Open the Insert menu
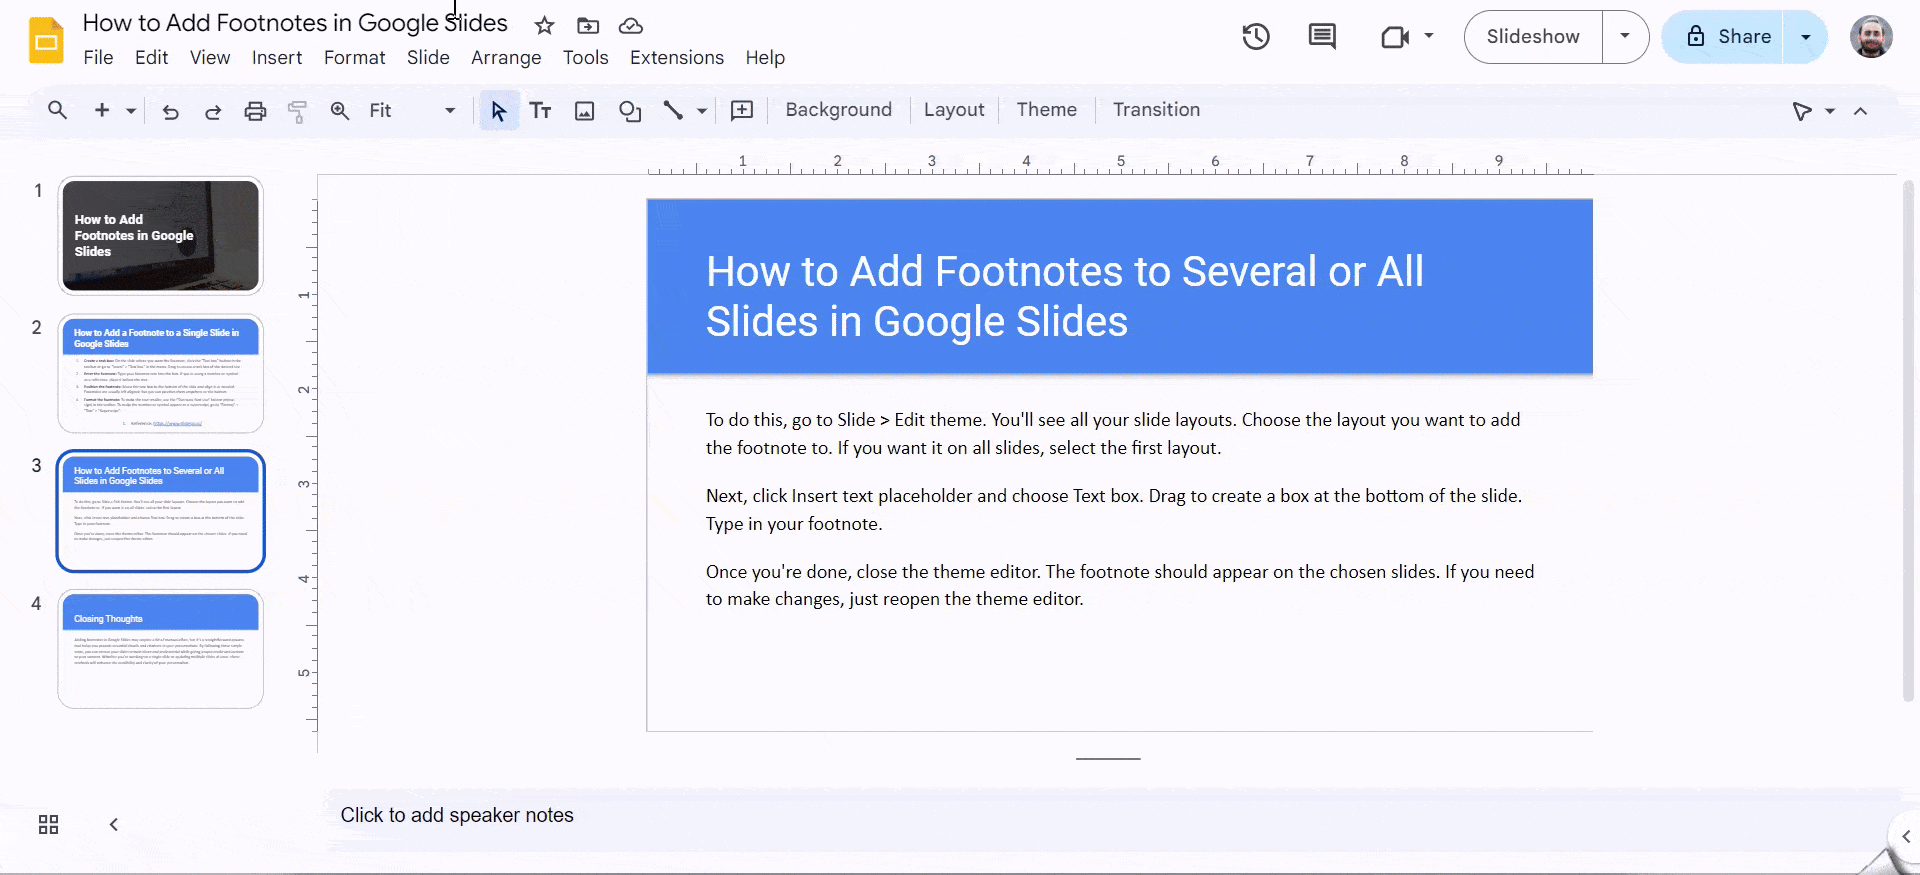Image resolution: width=1920 pixels, height=875 pixels. (x=277, y=58)
